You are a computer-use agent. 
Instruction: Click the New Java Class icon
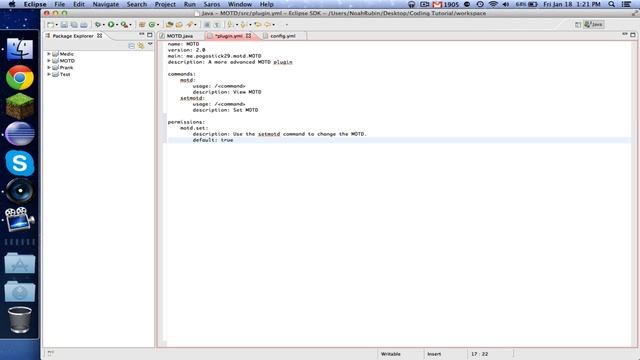point(152,25)
